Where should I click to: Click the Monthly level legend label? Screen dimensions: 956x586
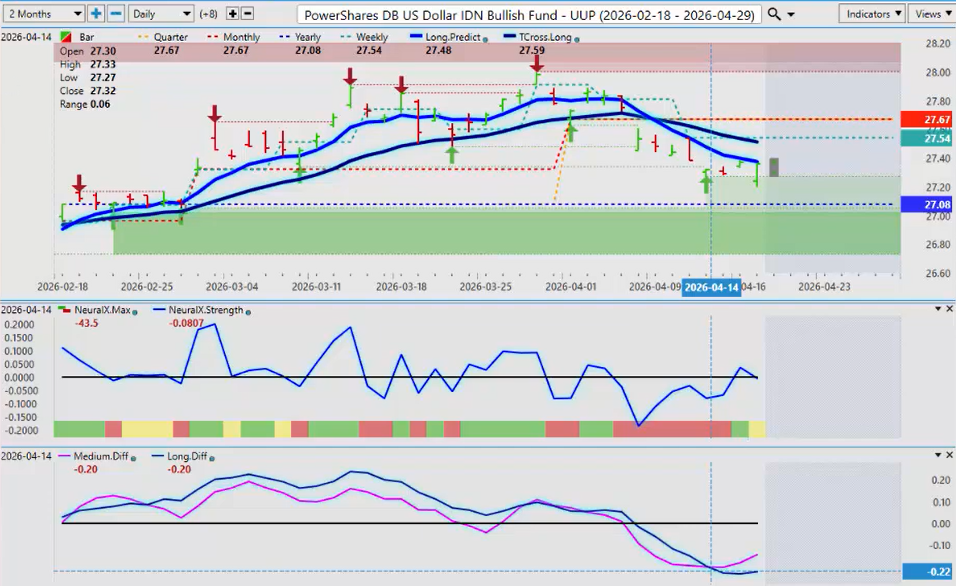point(238,37)
